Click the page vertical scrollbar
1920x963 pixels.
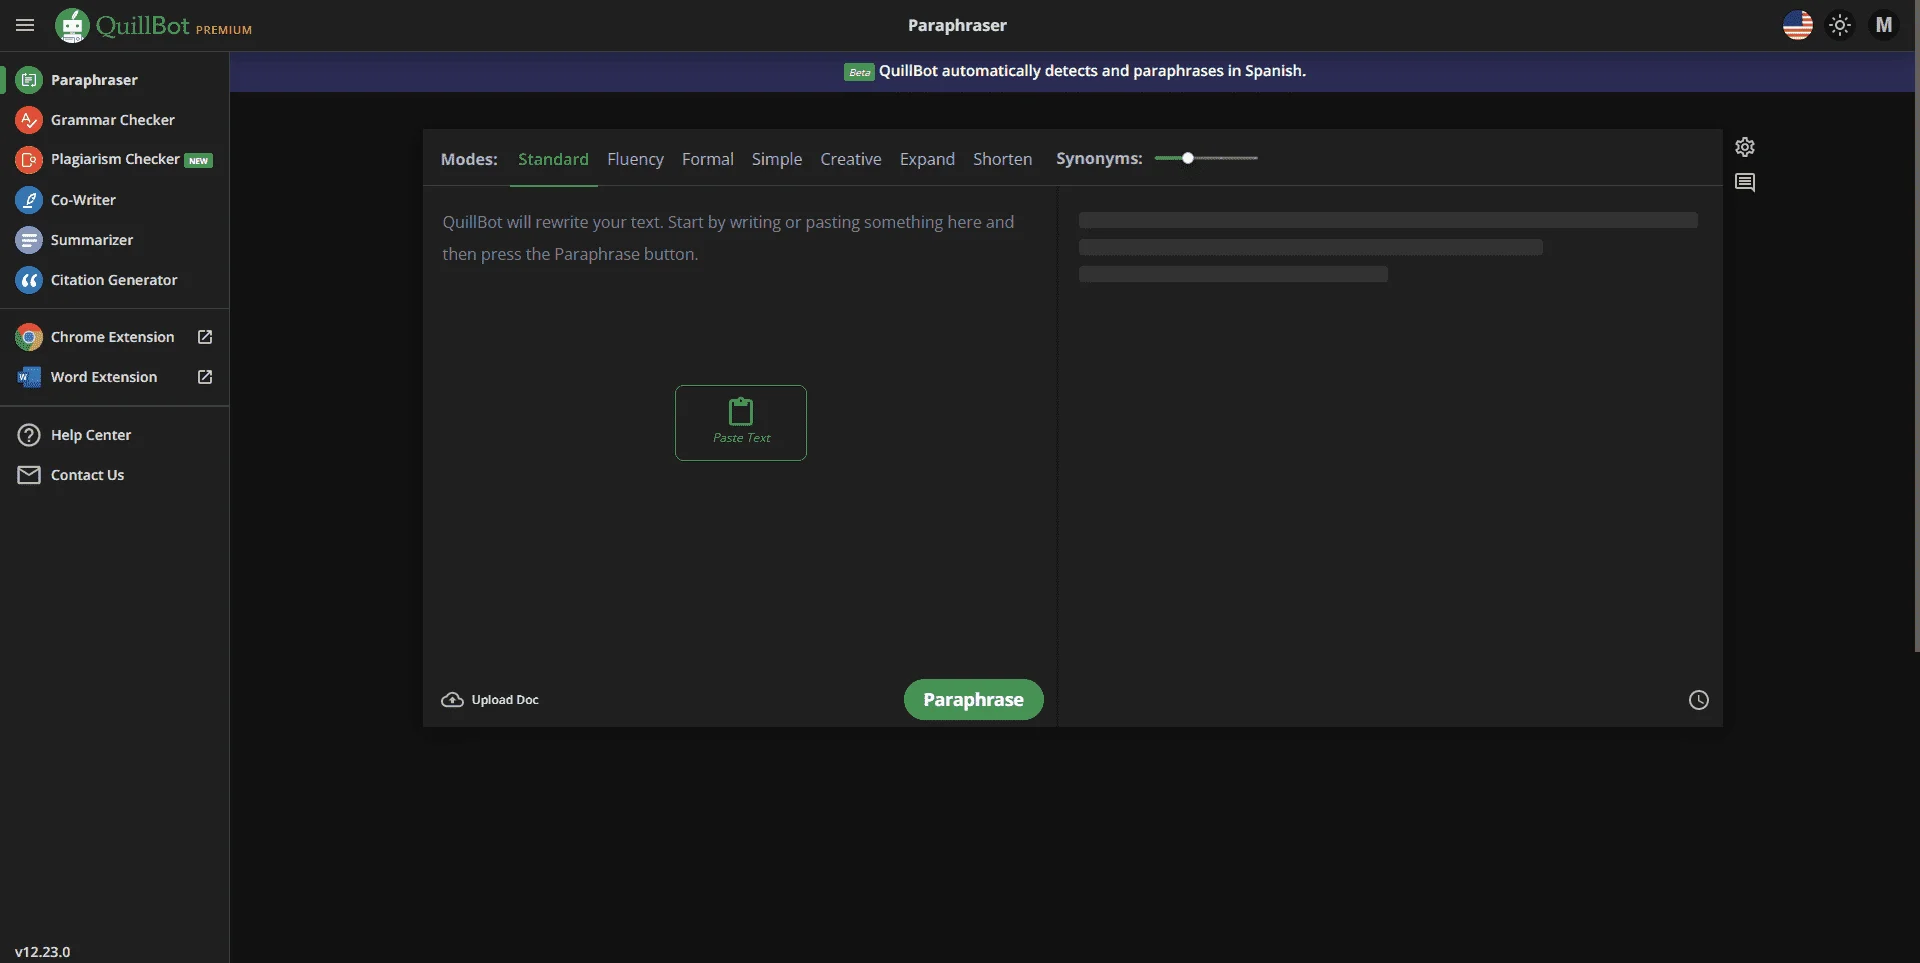[x=1916, y=326]
